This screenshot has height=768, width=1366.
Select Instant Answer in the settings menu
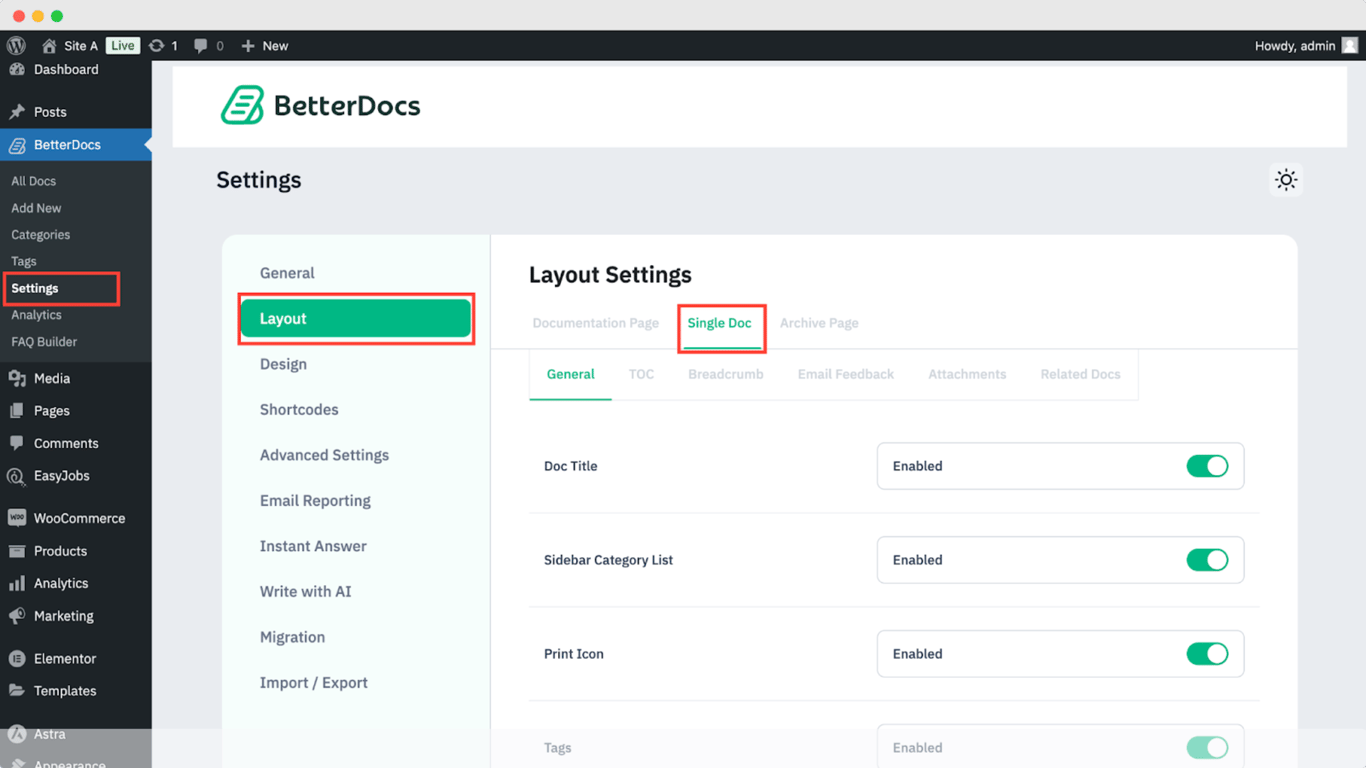pyautogui.click(x=313, y=546)
